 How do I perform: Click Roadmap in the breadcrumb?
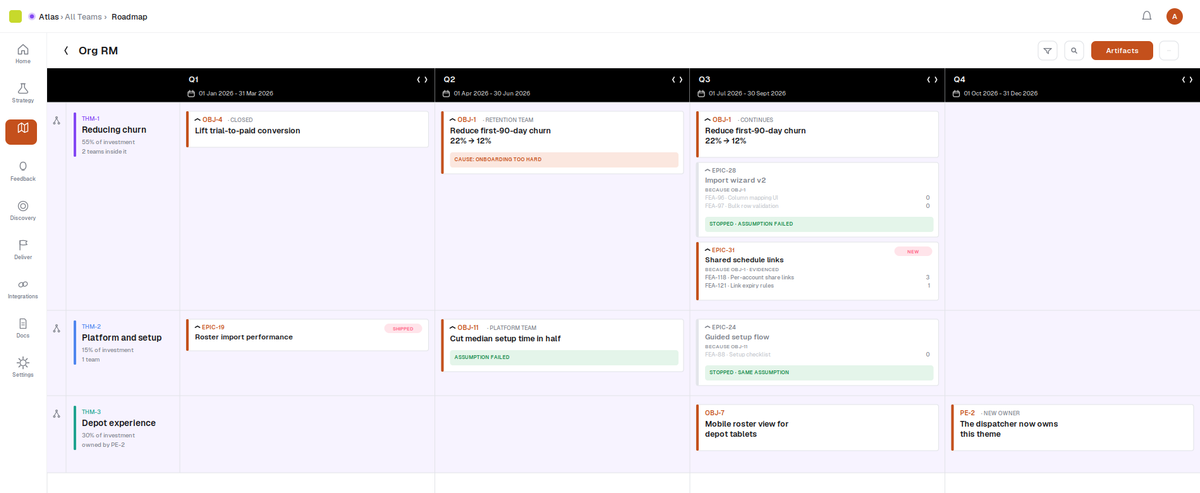coord(128,17)
